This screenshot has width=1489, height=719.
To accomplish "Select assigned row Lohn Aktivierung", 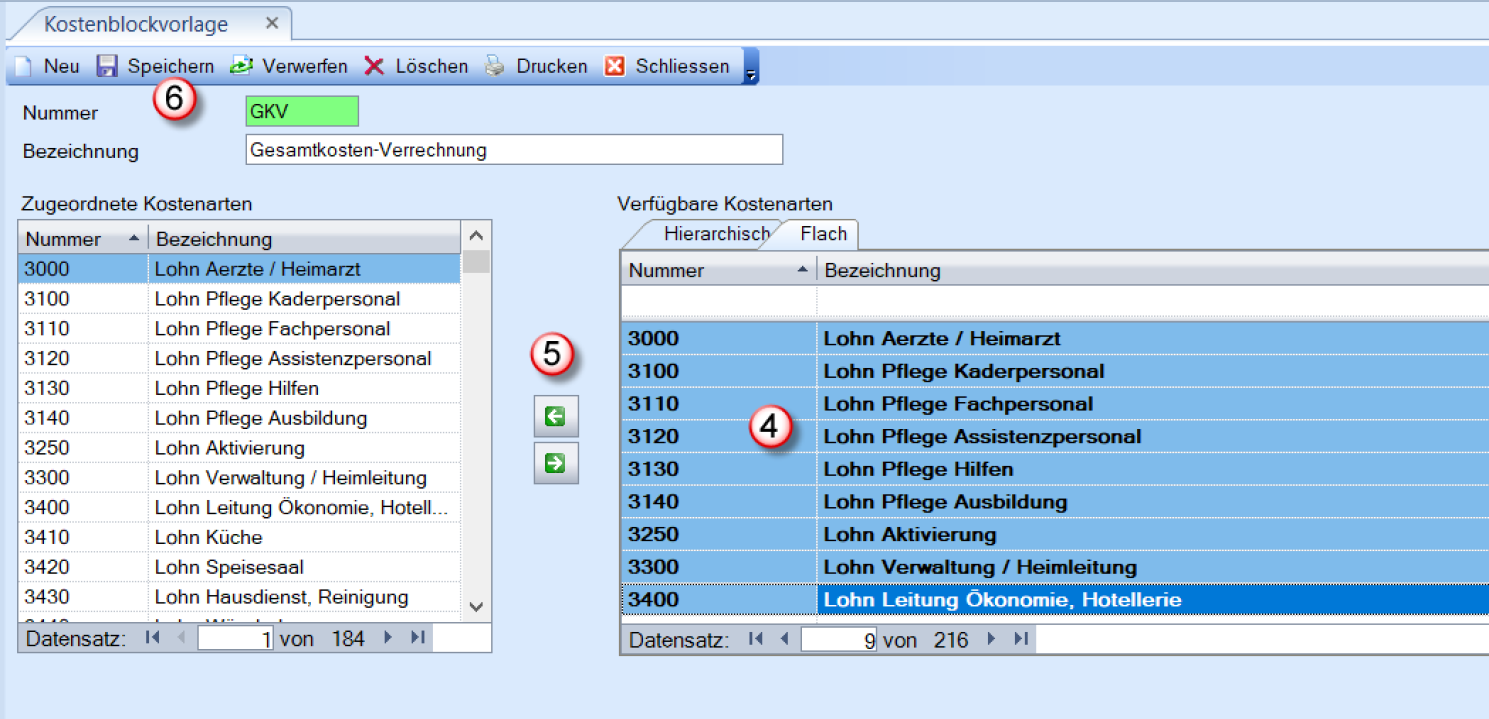I will coord(240,448).
